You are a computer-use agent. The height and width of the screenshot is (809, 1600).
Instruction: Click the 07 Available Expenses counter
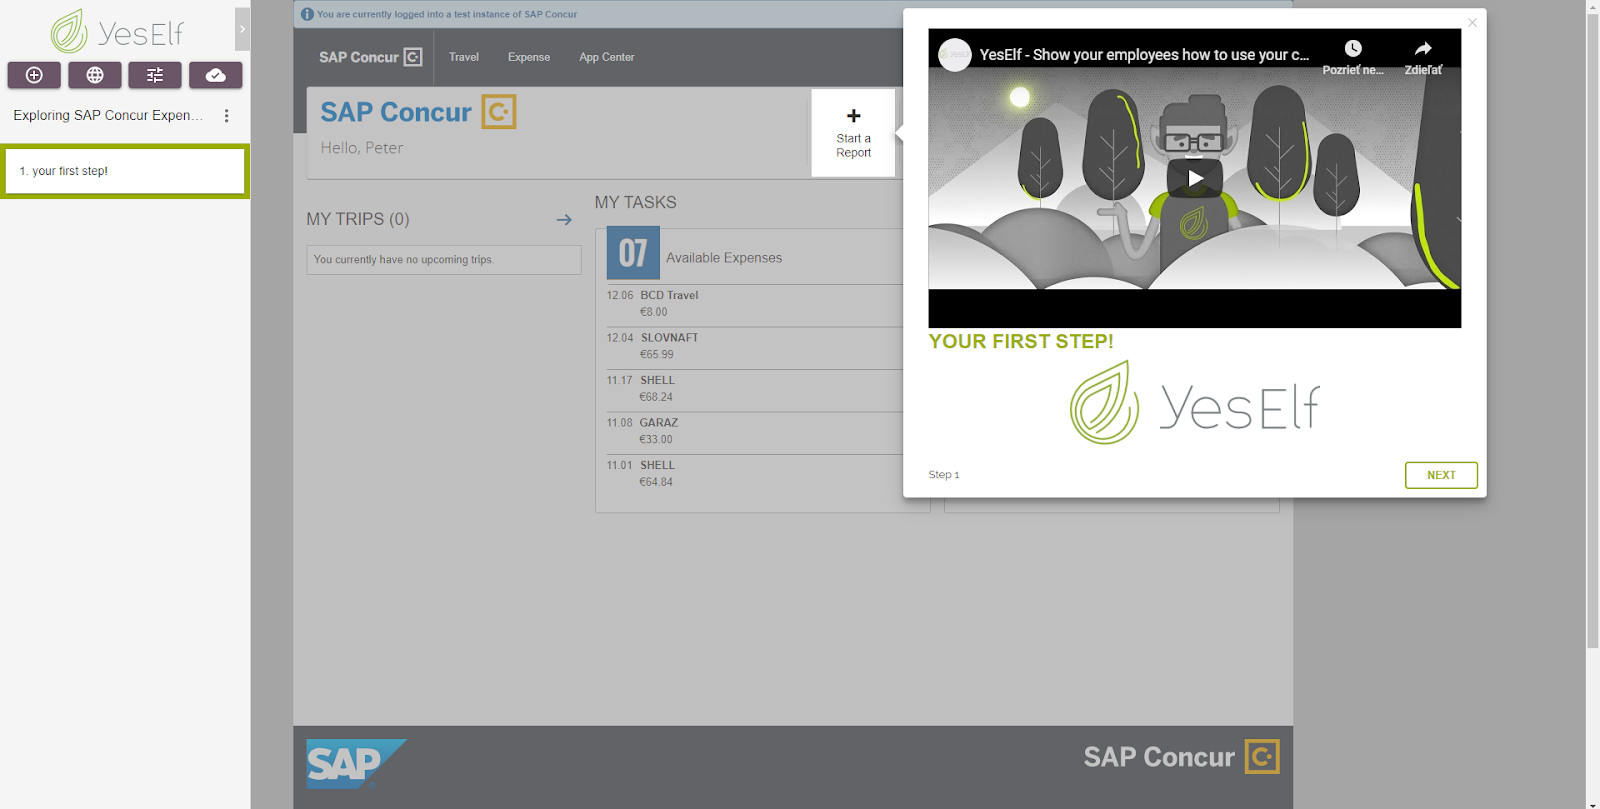point(633,253)
